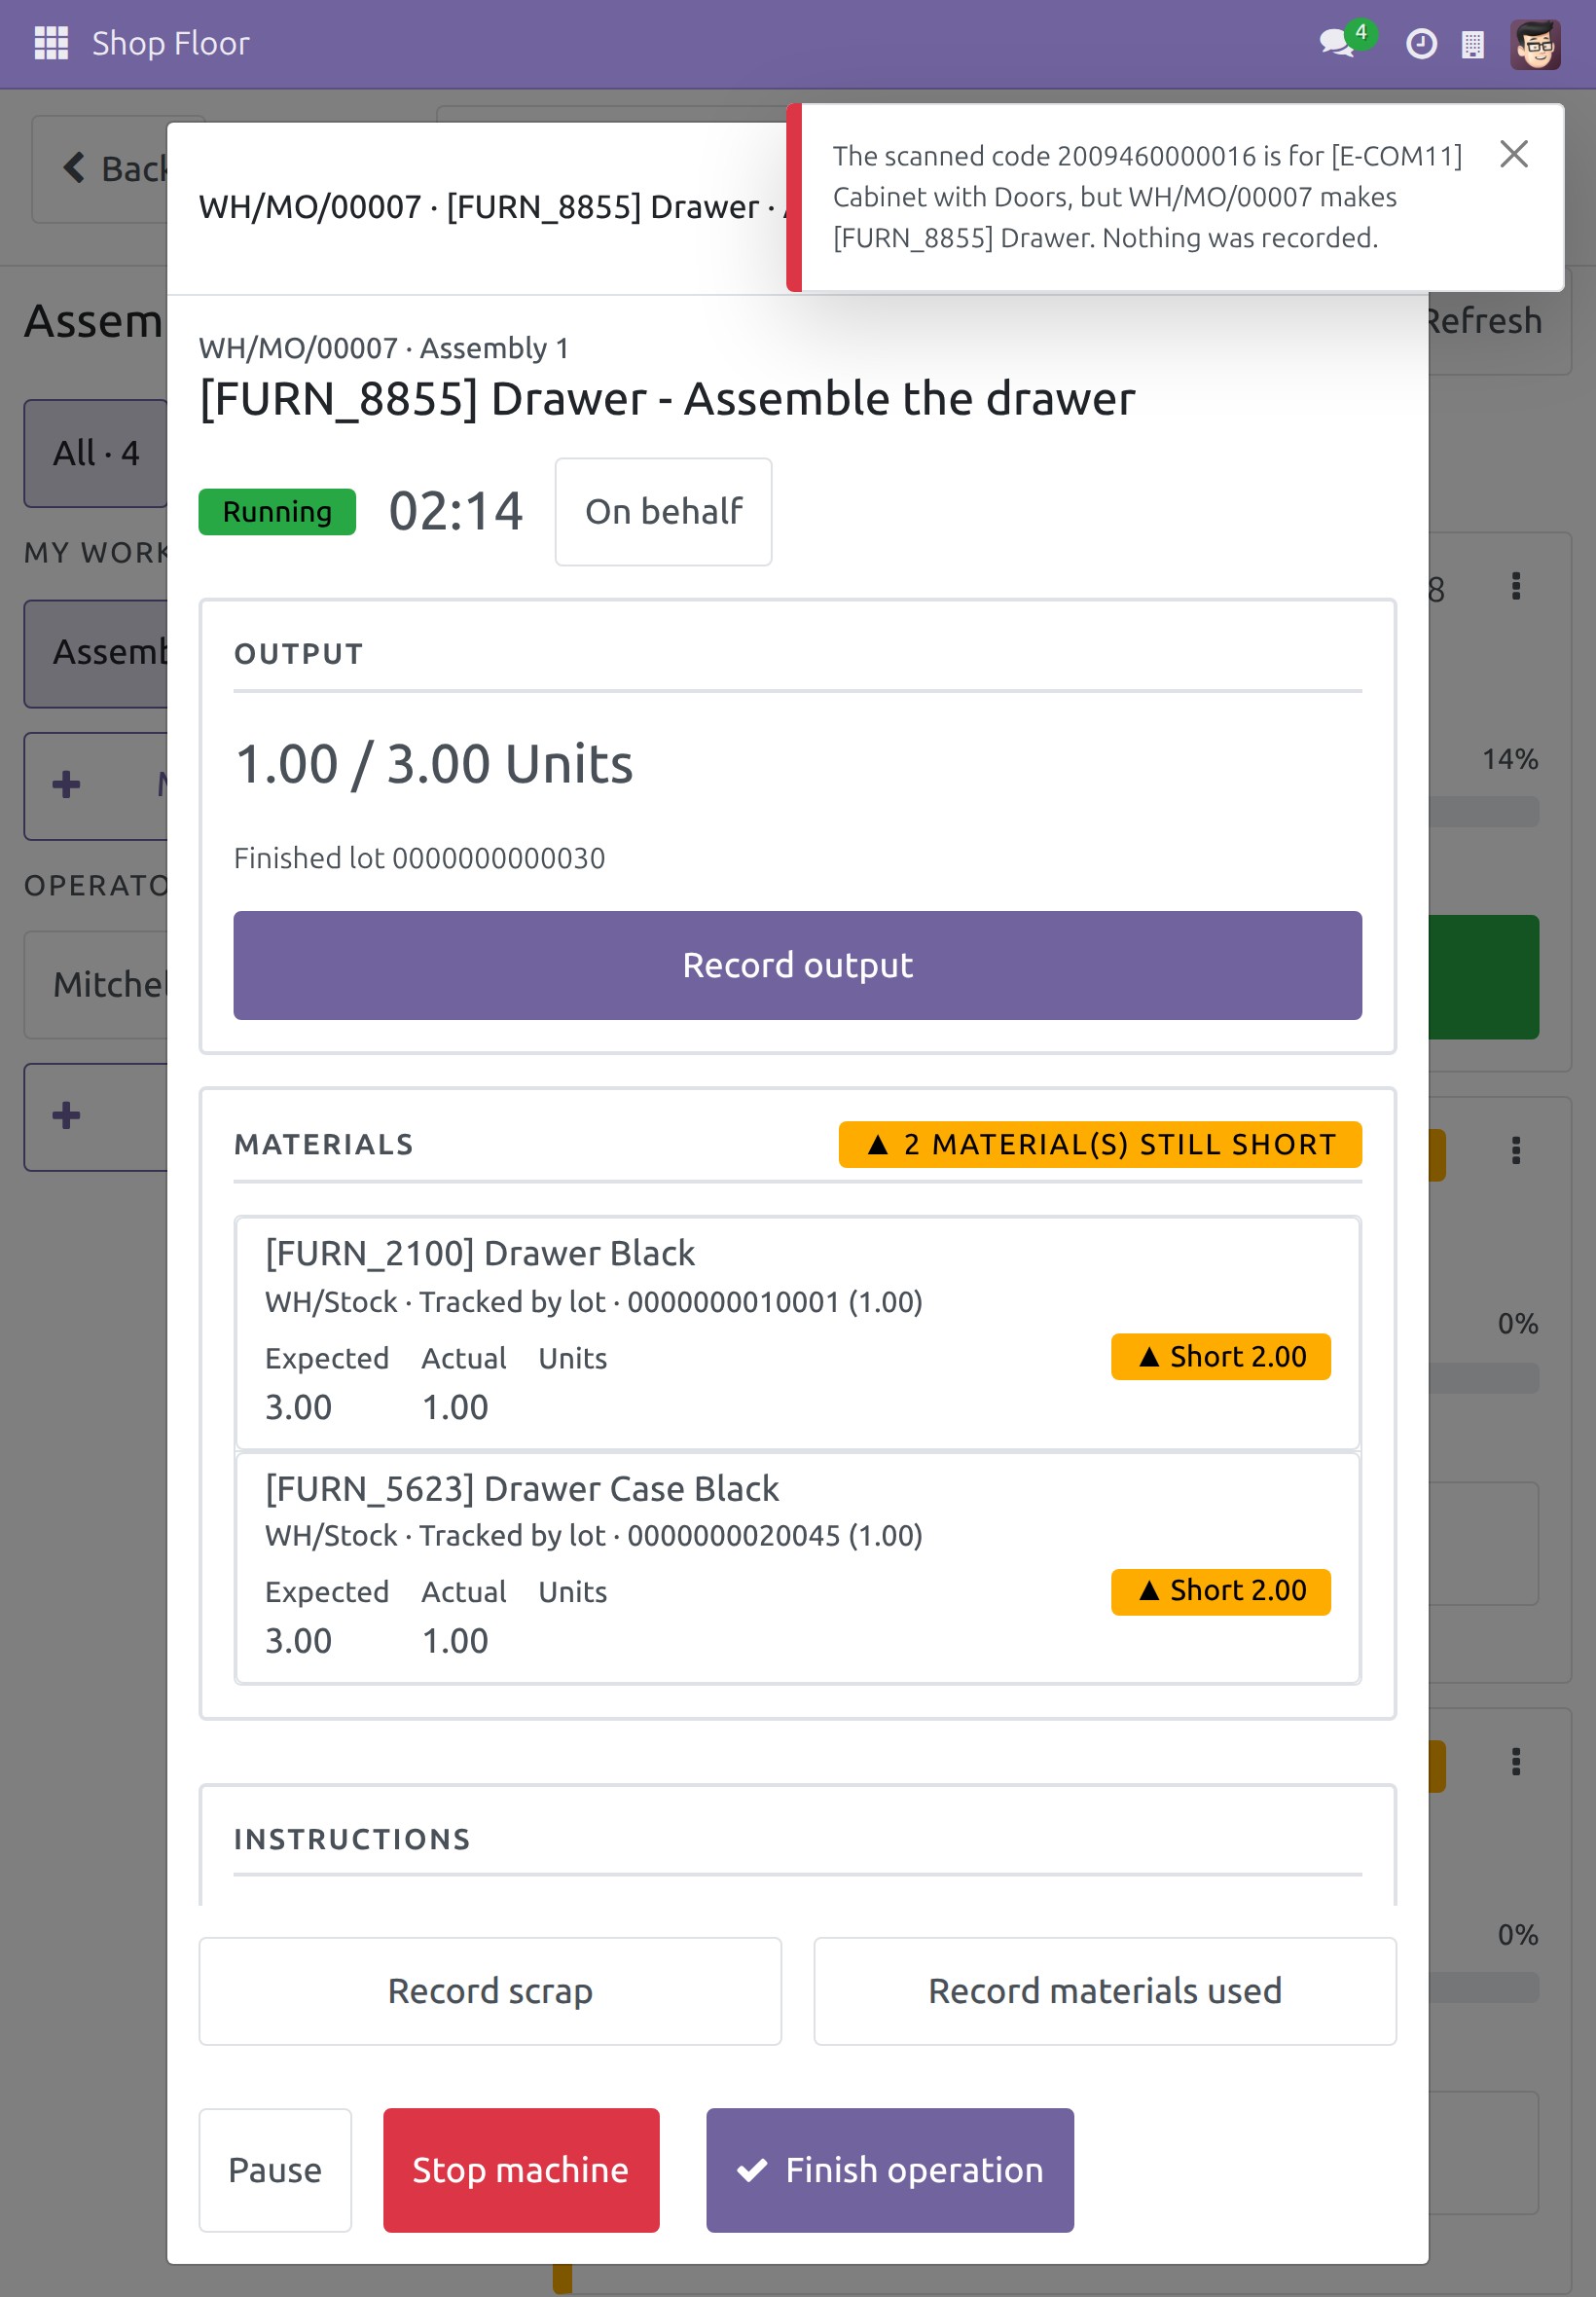Click Finish operation with checkmark
1596x2297 pixels.
click(890, 2170)
